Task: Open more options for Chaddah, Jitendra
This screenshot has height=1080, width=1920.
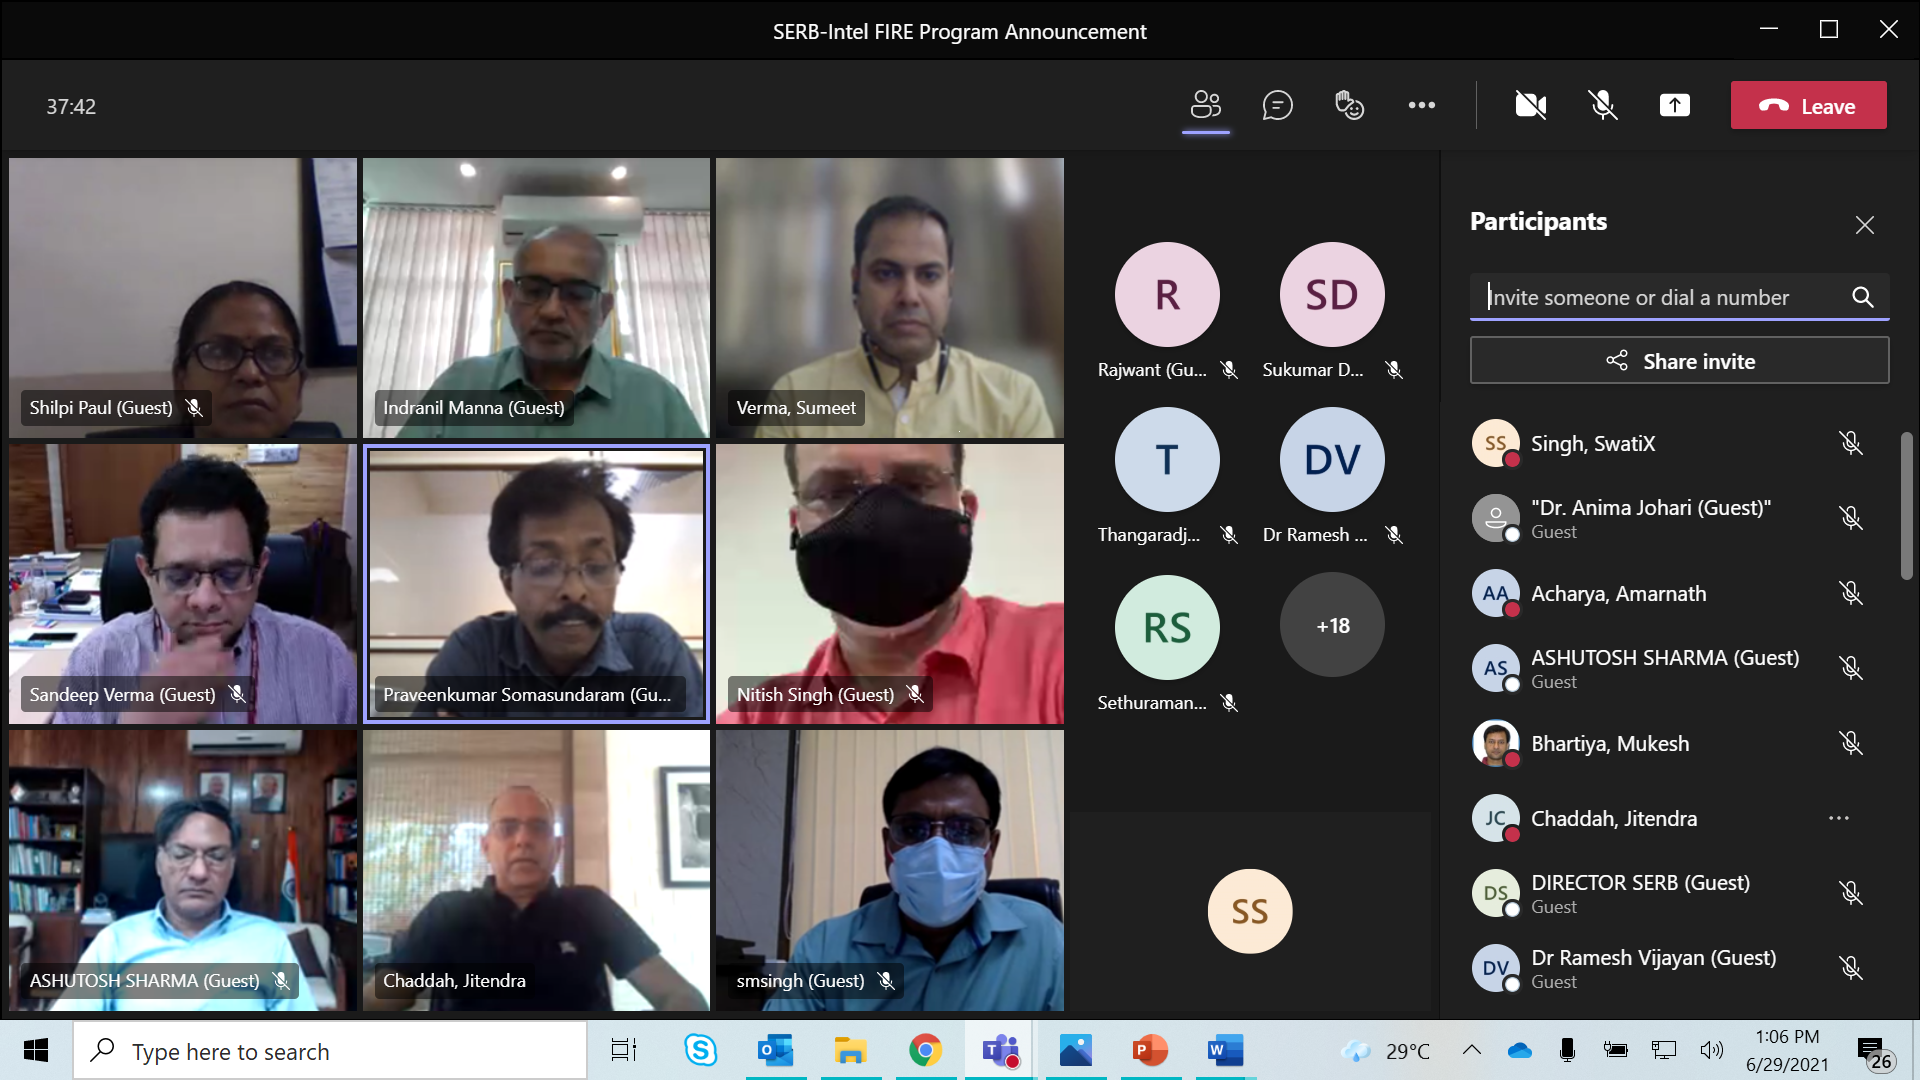Action: tap(1838, 818)
